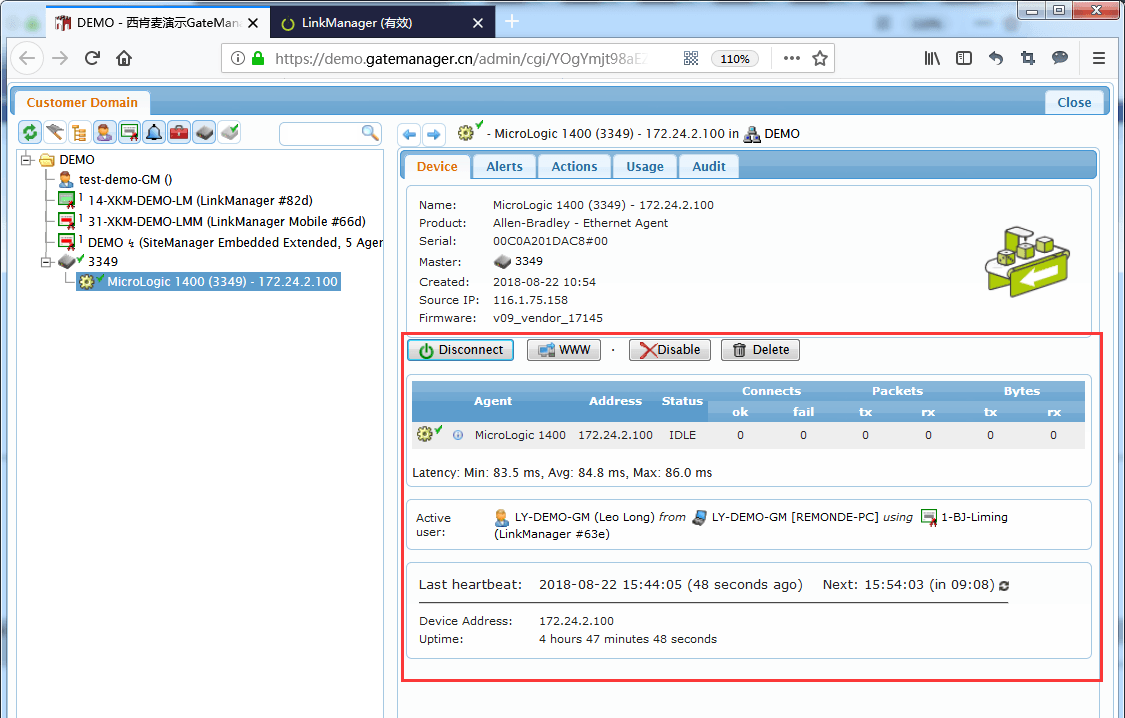Click the crop screenshot icon in browser toolbar

click(1027, 58)
